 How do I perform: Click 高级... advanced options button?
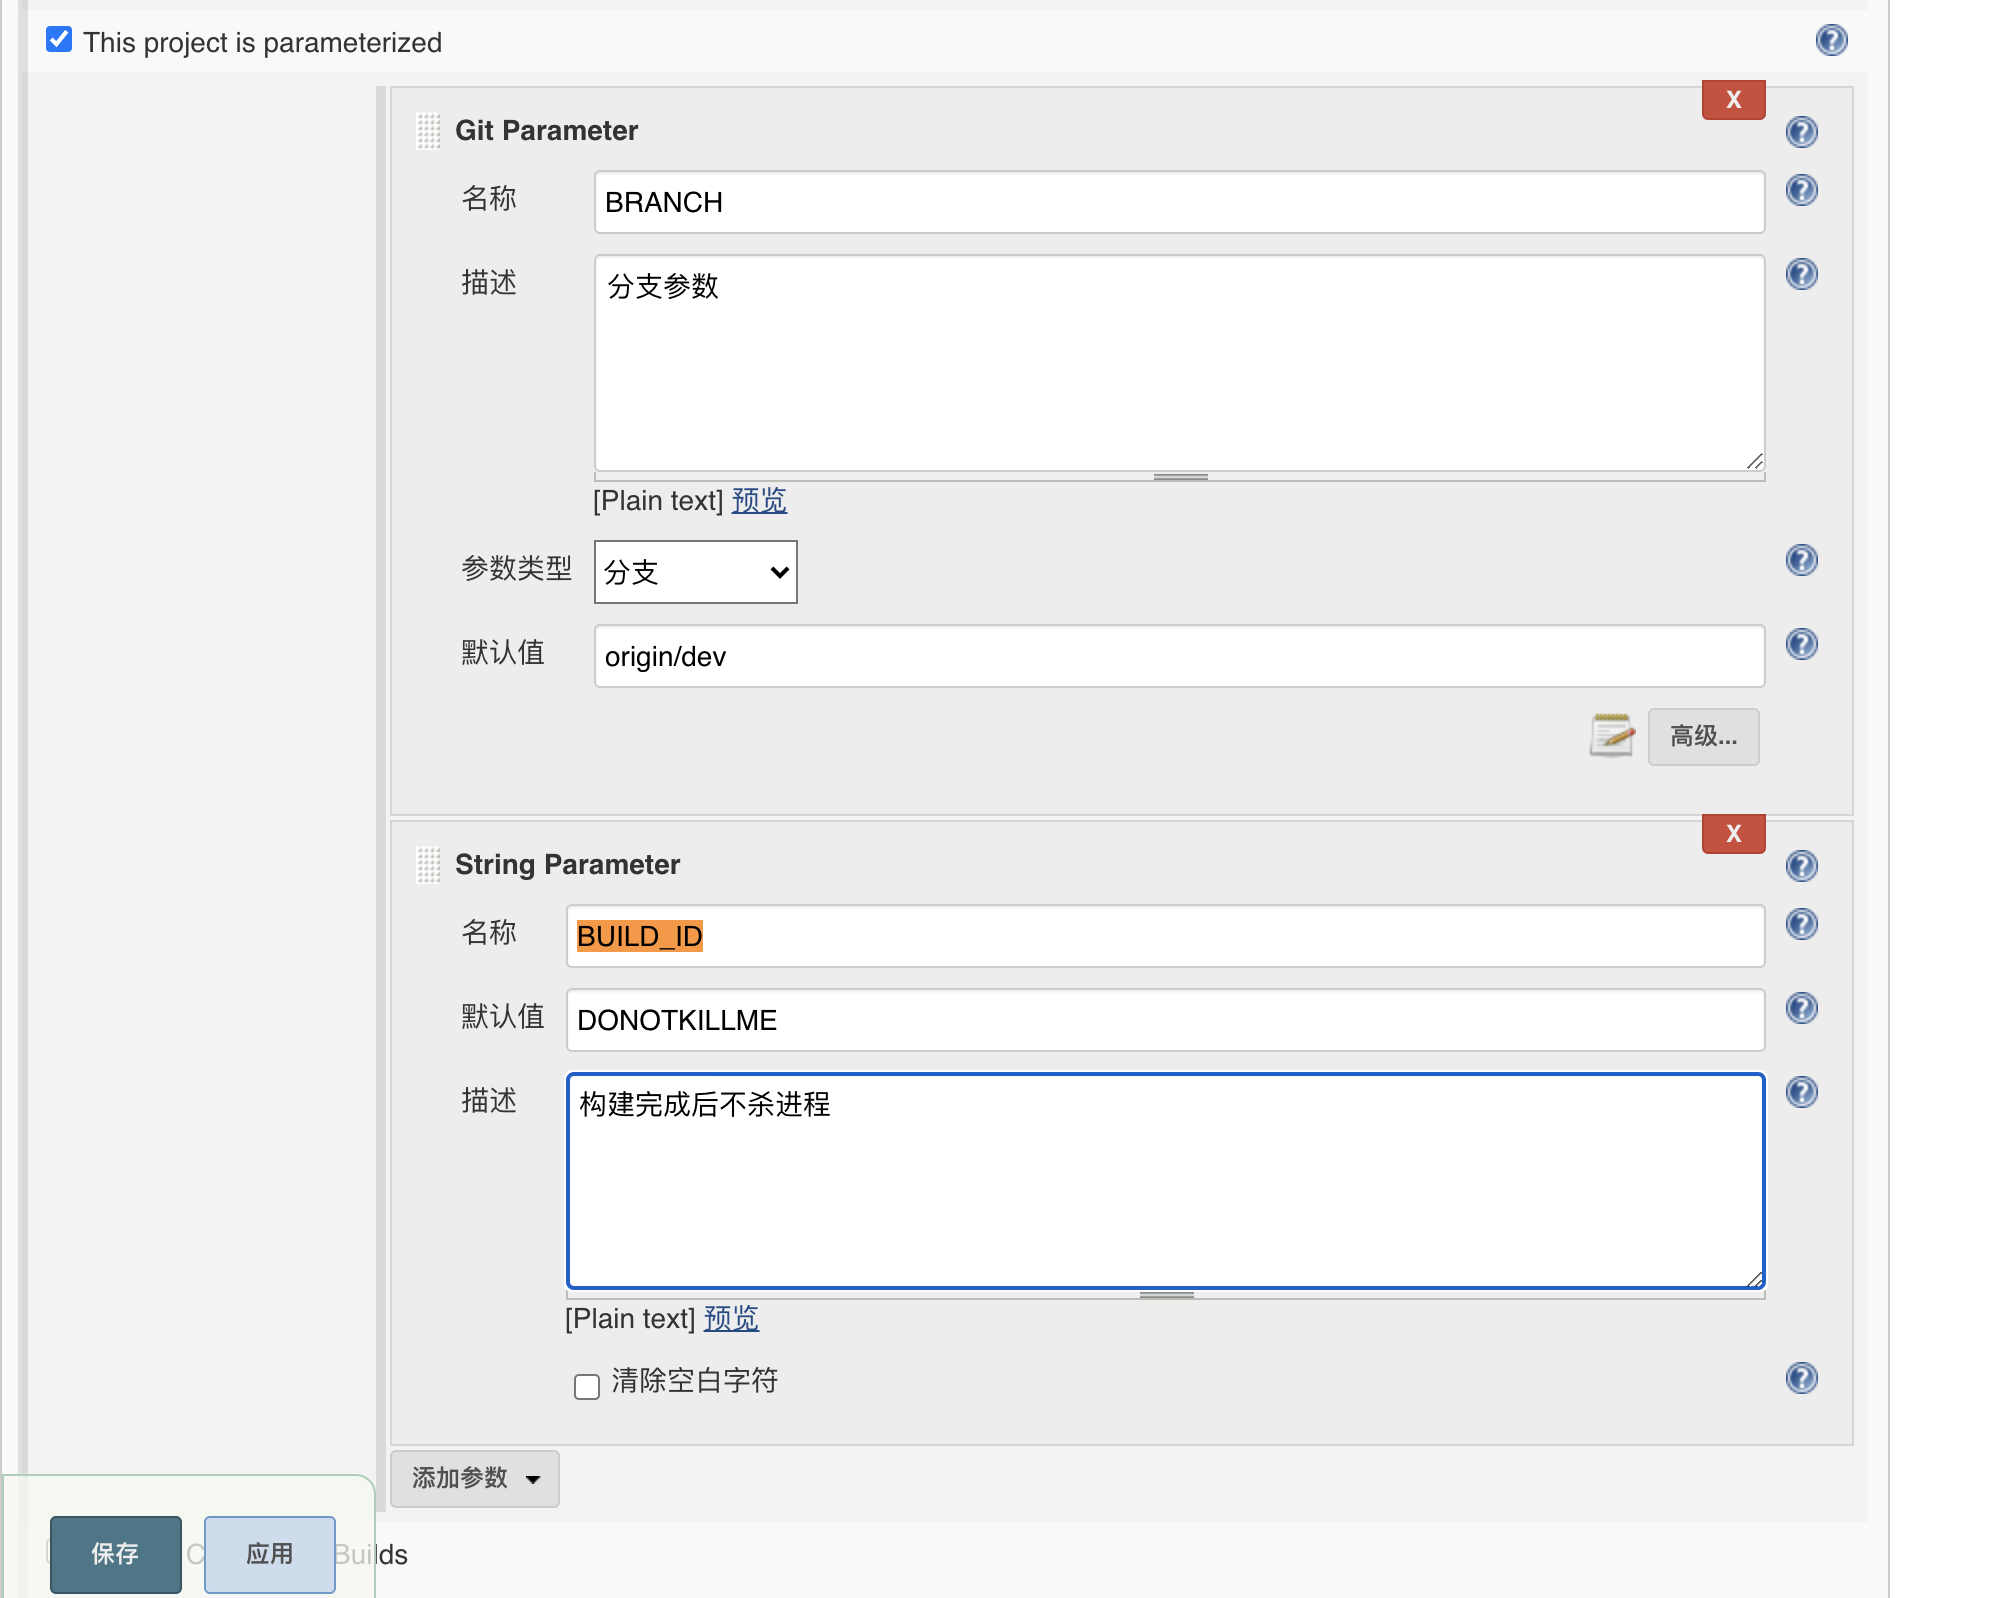coord(1702,737)
